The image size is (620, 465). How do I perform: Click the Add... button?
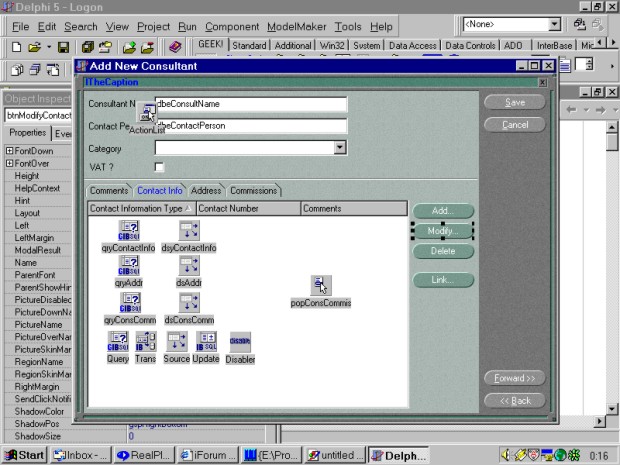point(443,211)
